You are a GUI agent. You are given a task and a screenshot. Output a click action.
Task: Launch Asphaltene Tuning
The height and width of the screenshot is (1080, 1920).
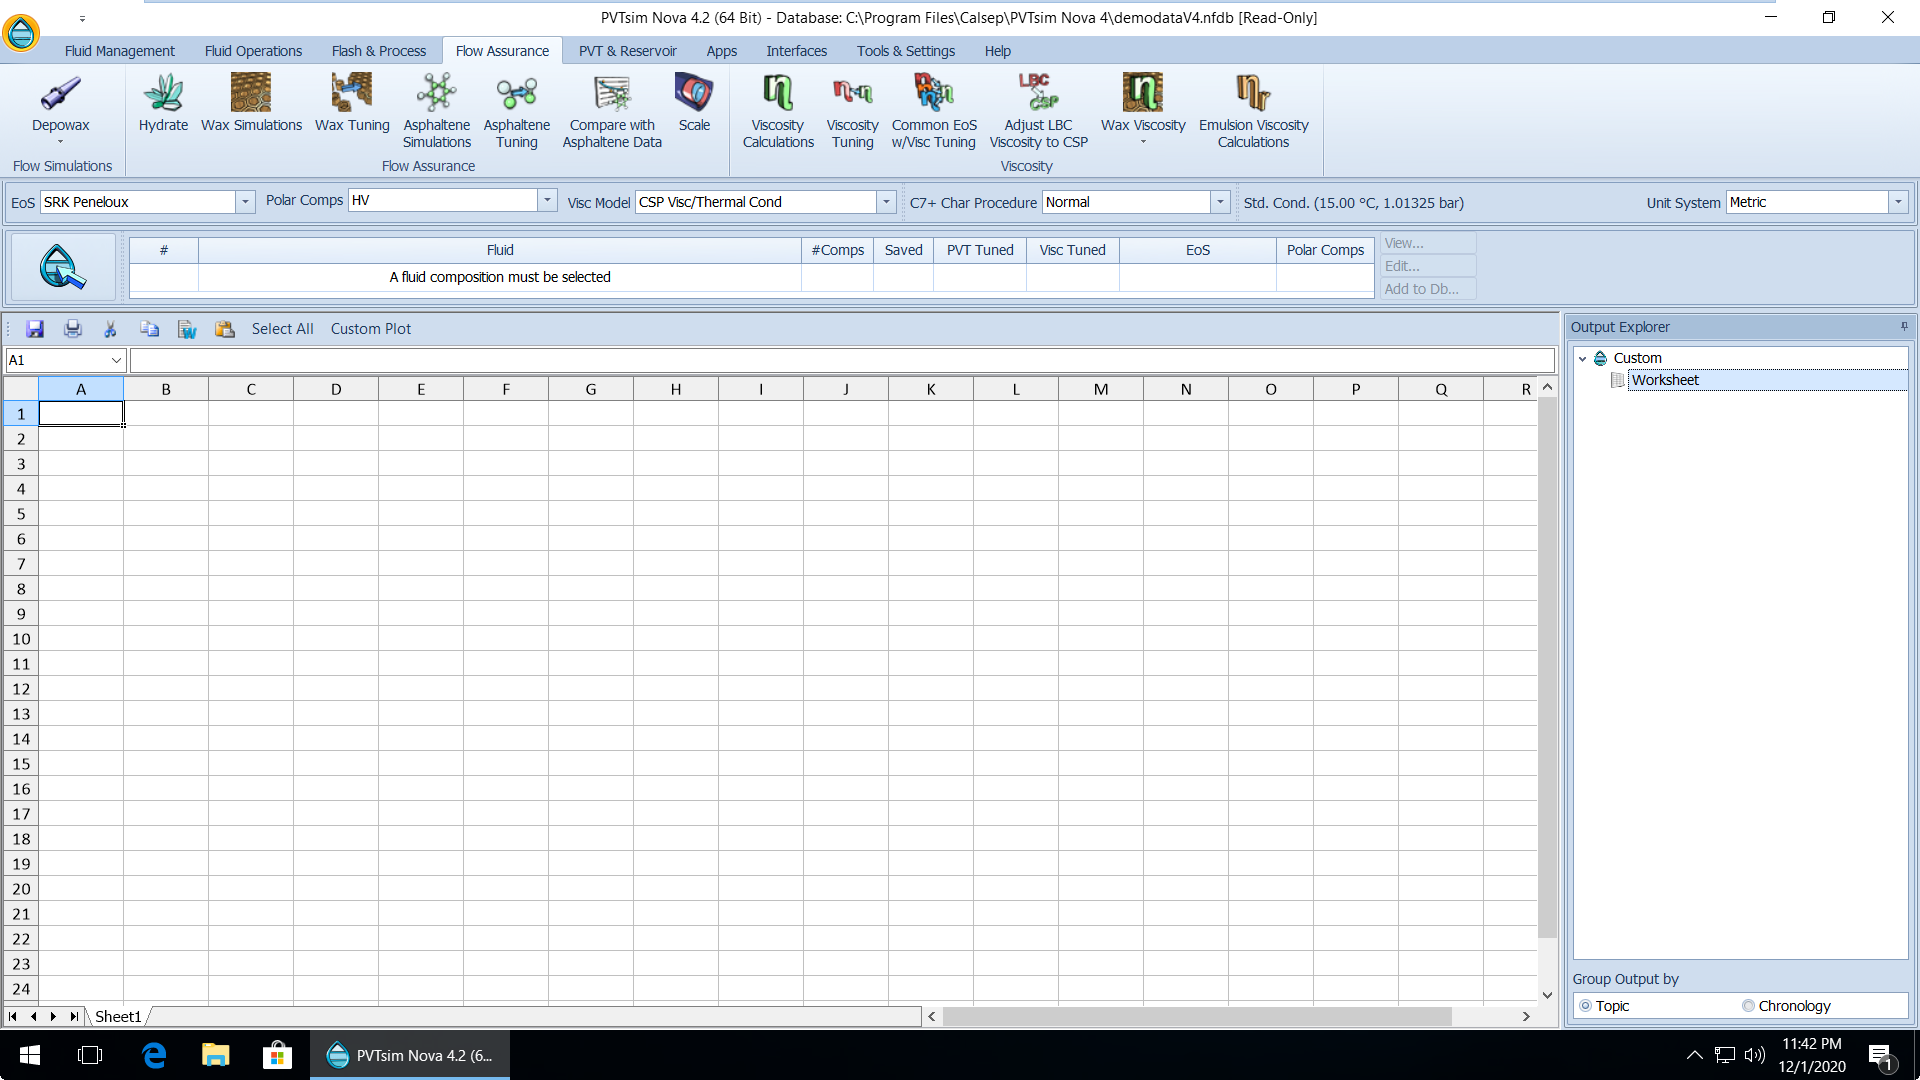pyautogui.click(x=517, y=111)
